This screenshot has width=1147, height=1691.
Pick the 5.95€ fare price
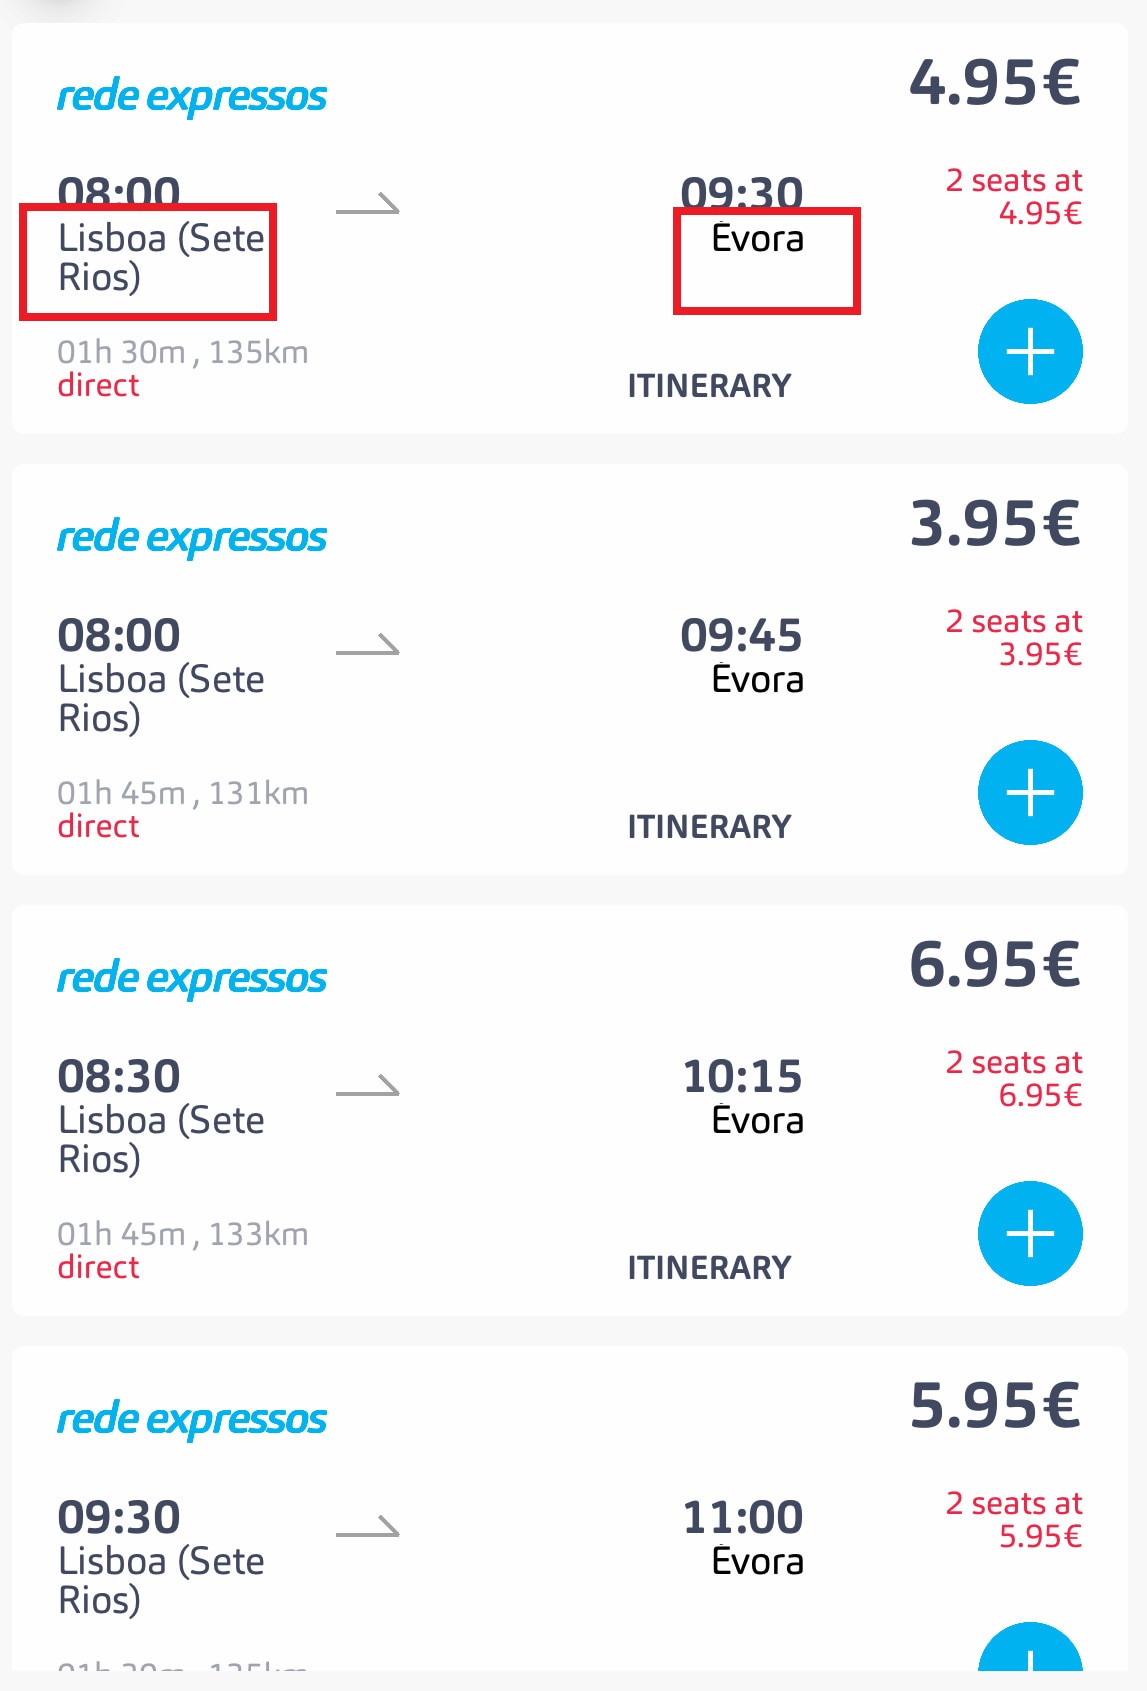(995, 1405)
